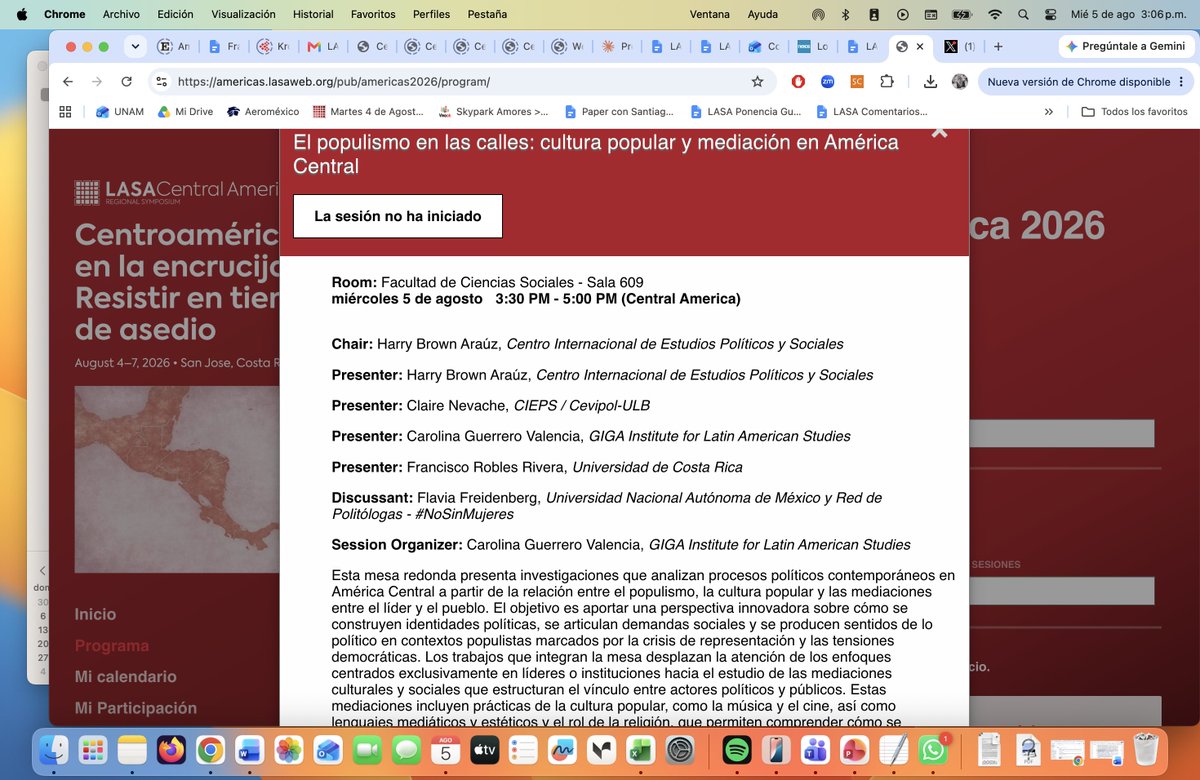
Task: Click the orange SC extension icon
Action: point(857,82)
